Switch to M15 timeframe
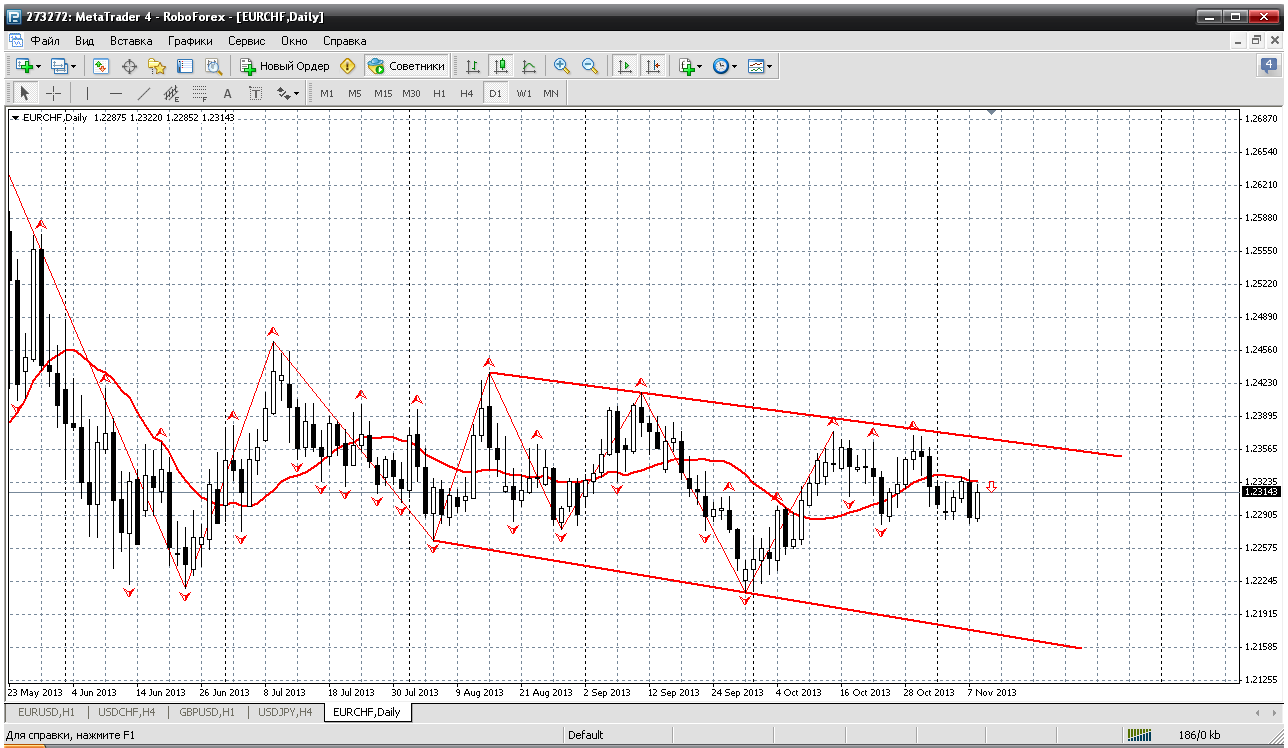1288x748 pixels. click(383, 93)
